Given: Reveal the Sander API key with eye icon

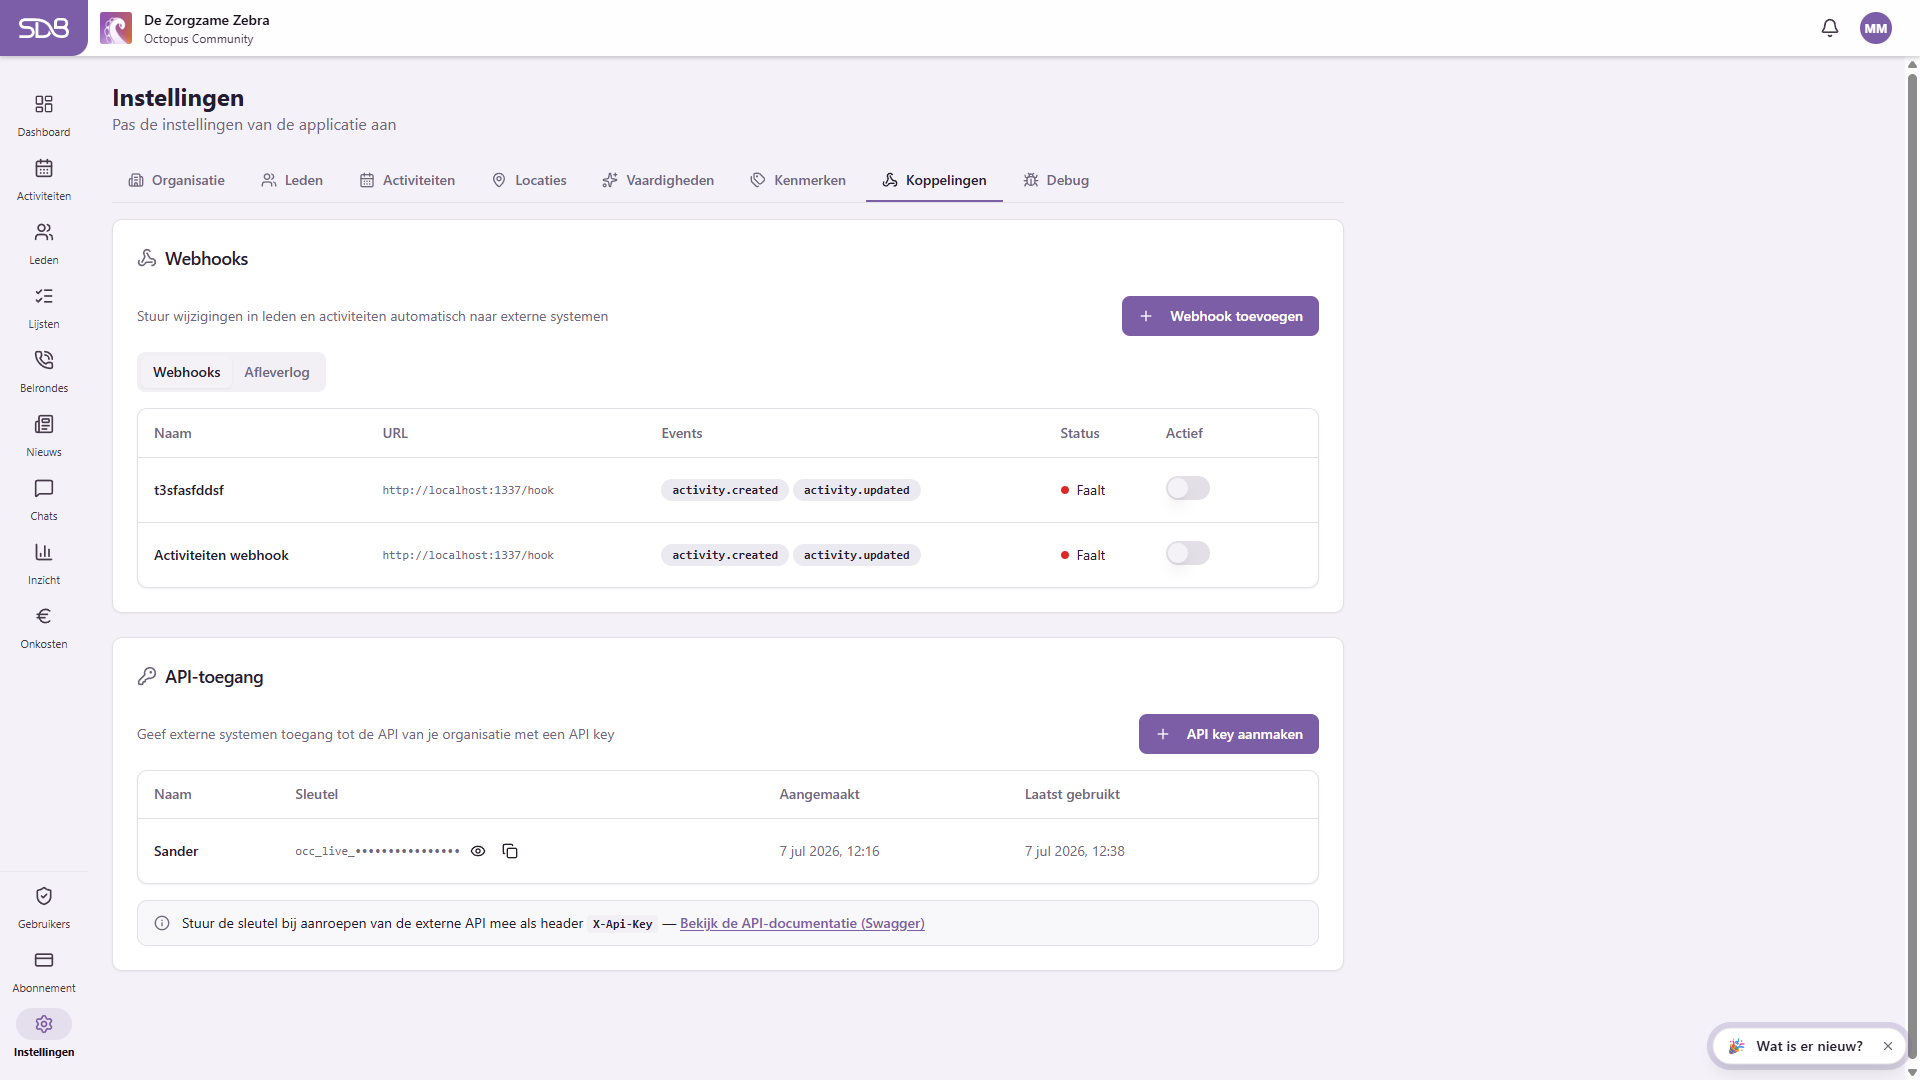Looking at the screenshot, I should (x=478, y=851).
